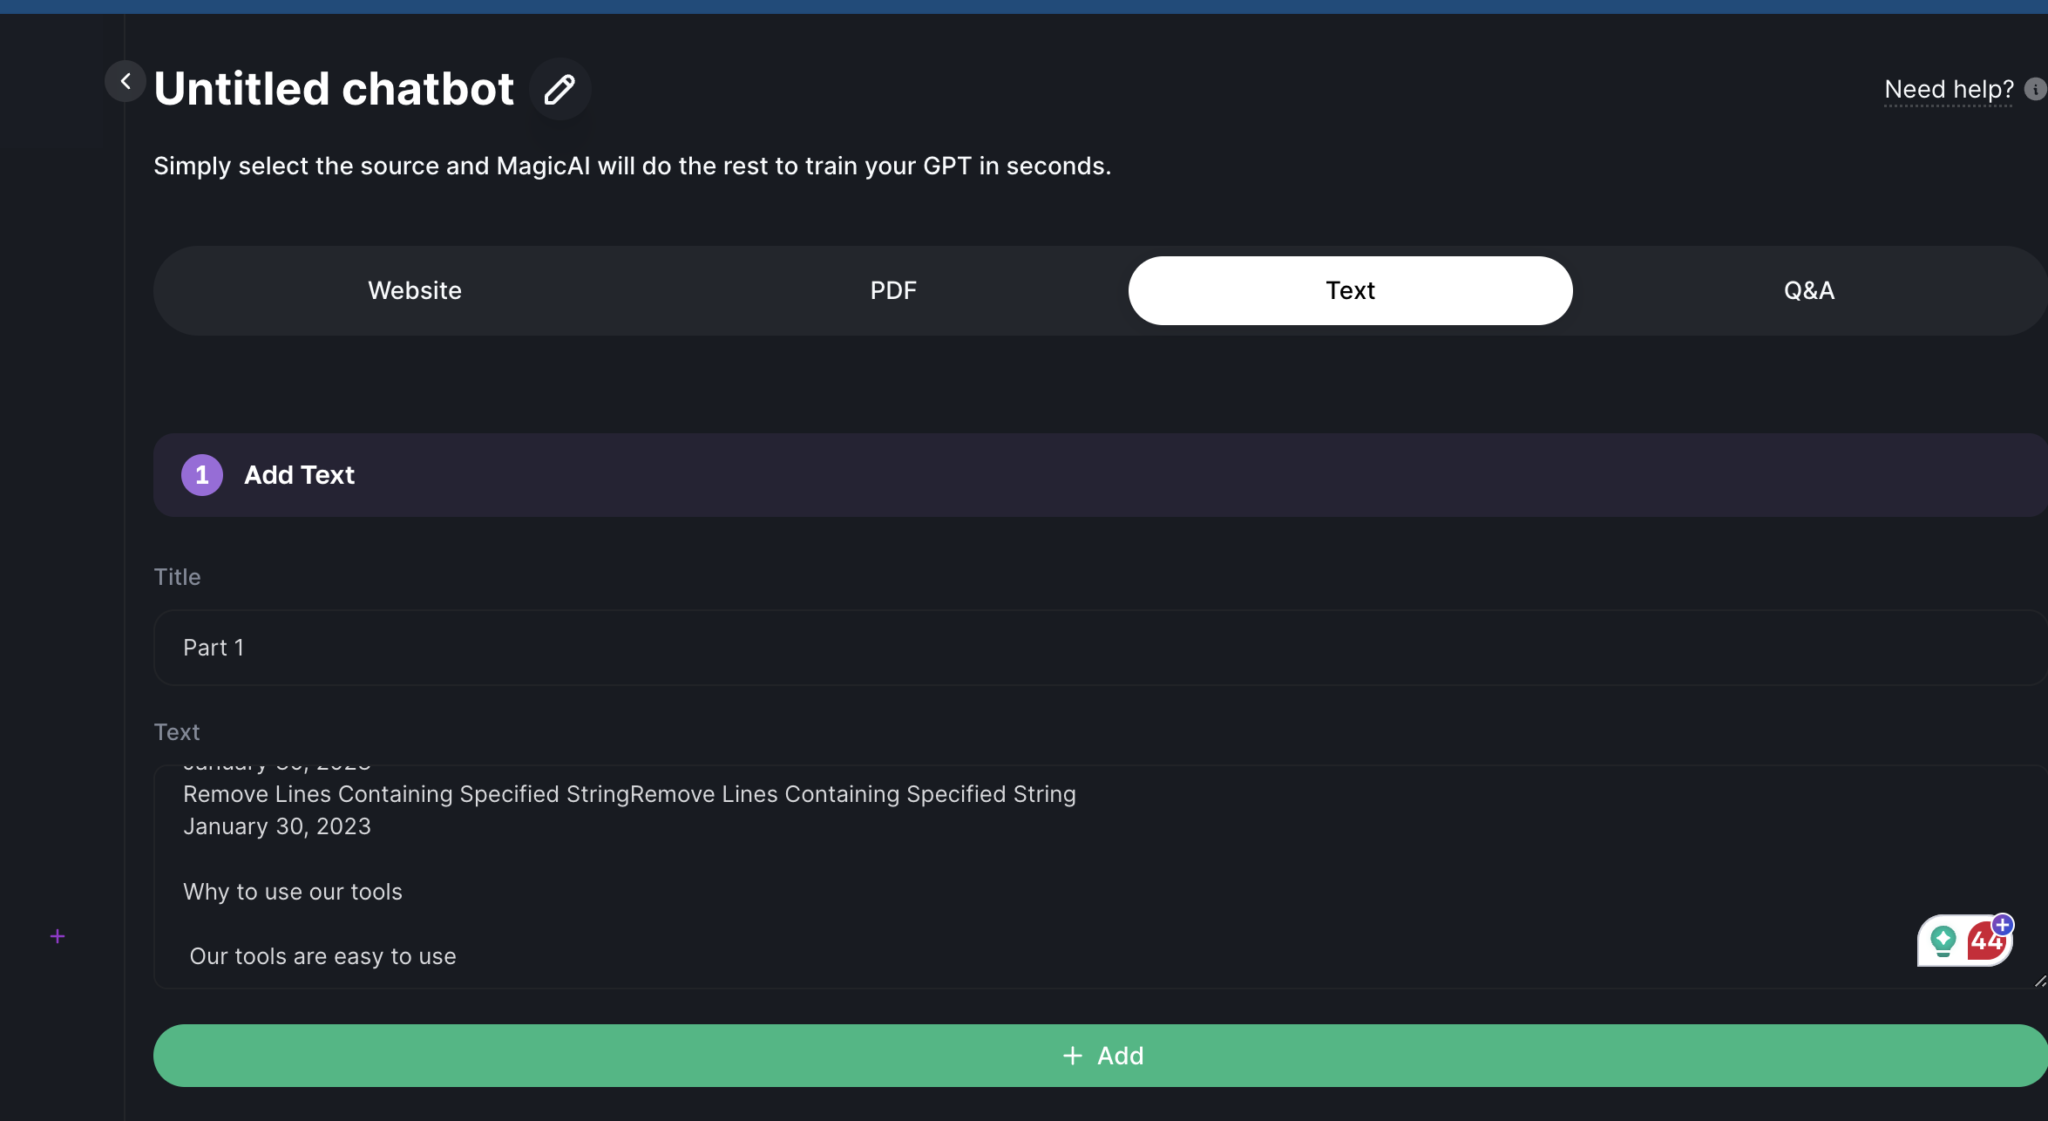Open the Need help? link
2048x1121 pixels.
tap(1948, 90)
